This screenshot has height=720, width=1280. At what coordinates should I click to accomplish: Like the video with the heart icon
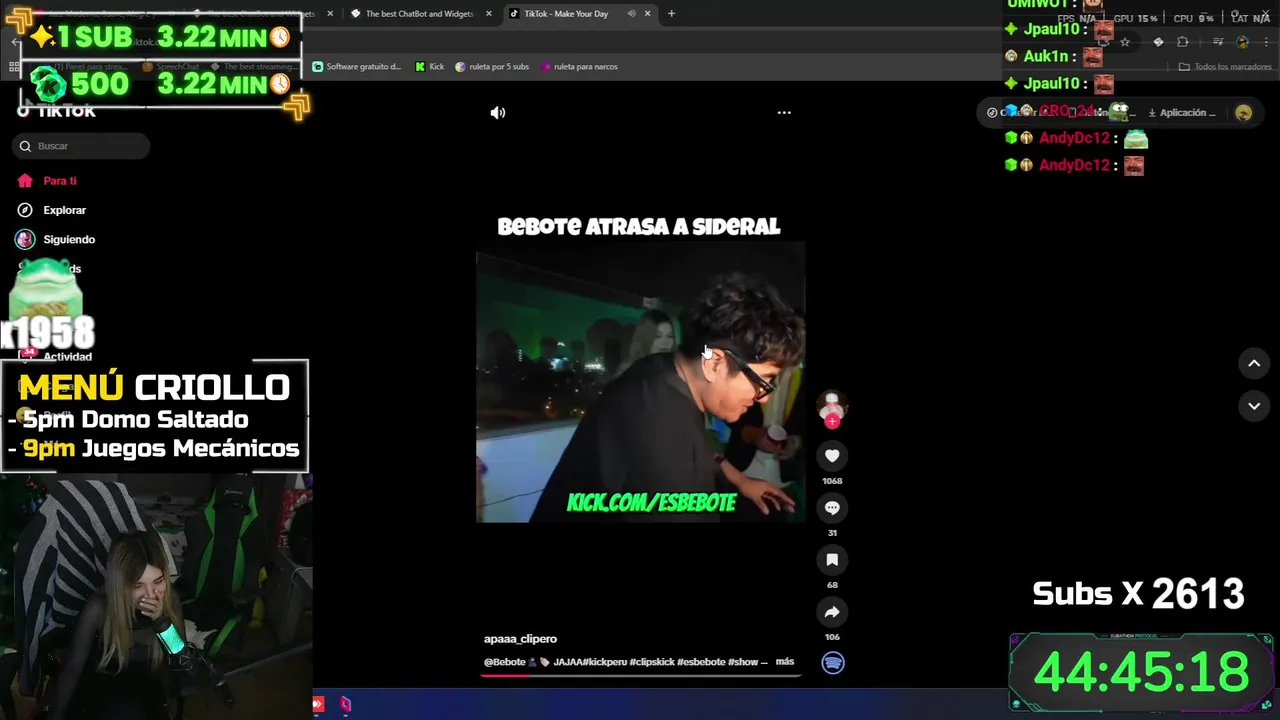click(x=832, y=456)
